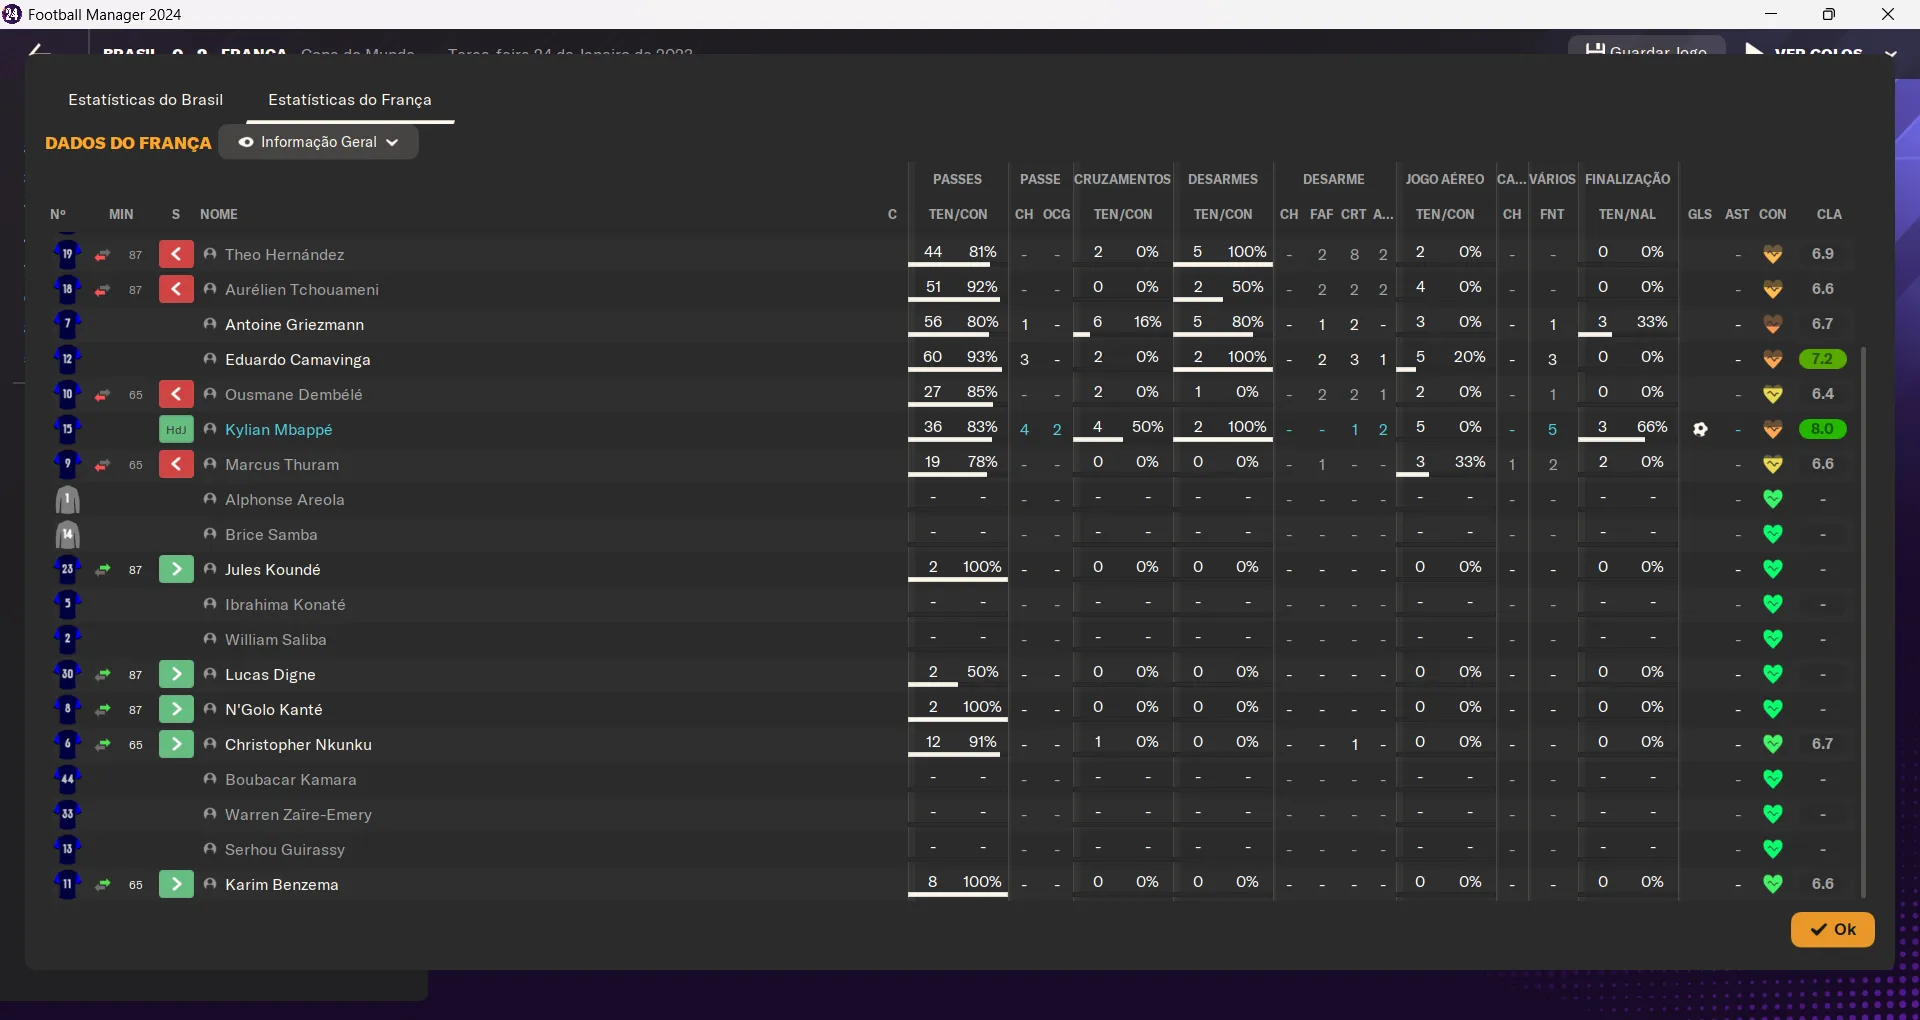Viewport: 1920px width, 1020px height.
Task: Open Kylian Mbappé's player profile link
Action: (x=278, y=430)
